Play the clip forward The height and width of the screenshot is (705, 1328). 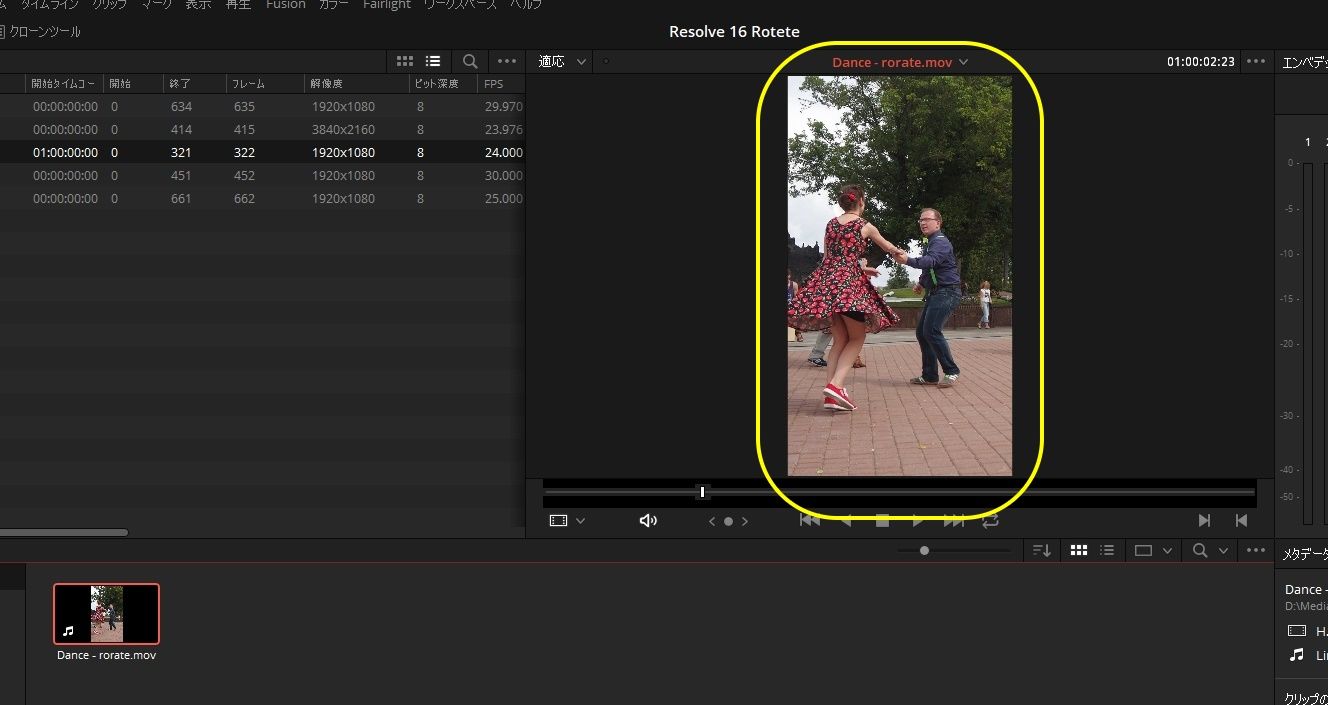click(918, 520)
